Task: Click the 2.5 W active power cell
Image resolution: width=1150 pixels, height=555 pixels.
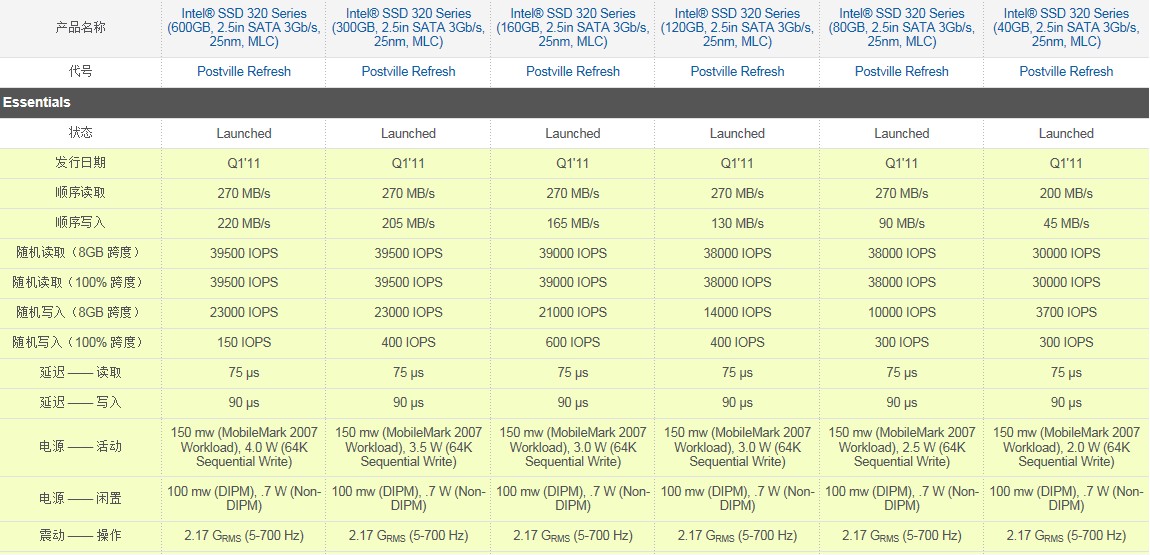Action: click(901, 447)
